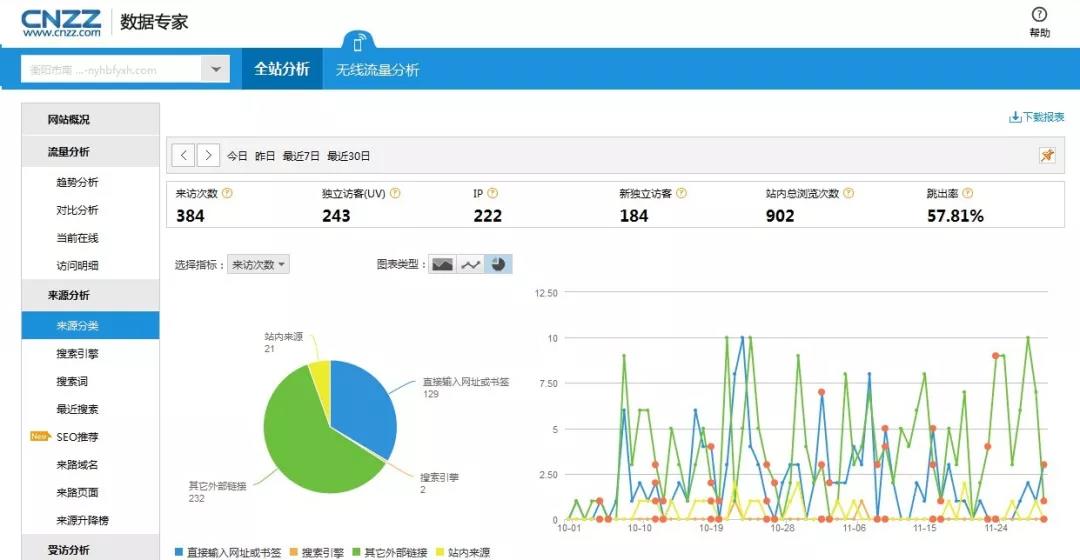Viewport: 1080px width, 560px height.
Task: Click the 下载报表 download link
Action: tap(1037, 117)
